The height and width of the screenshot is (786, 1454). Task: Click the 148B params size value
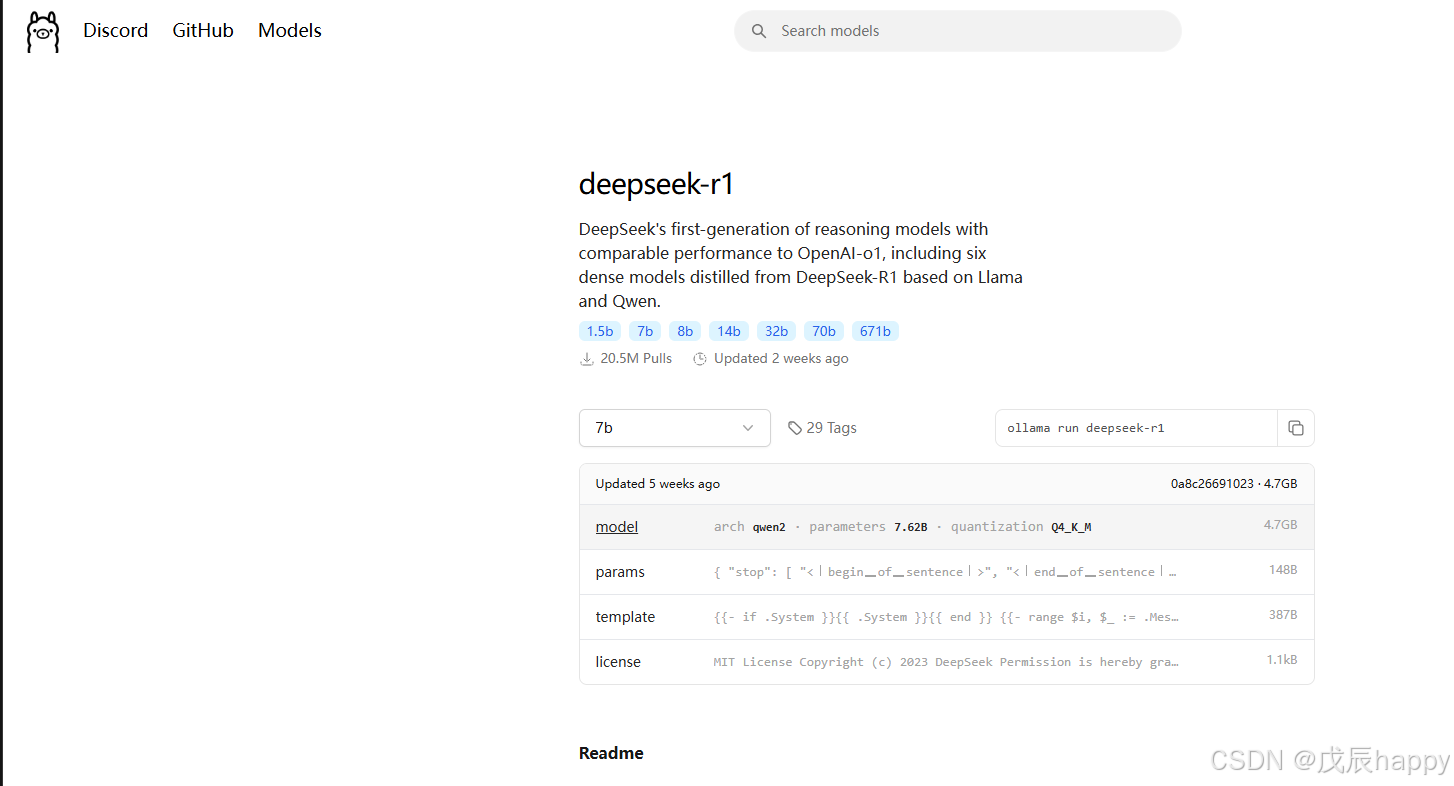(x=1283, y=570)
